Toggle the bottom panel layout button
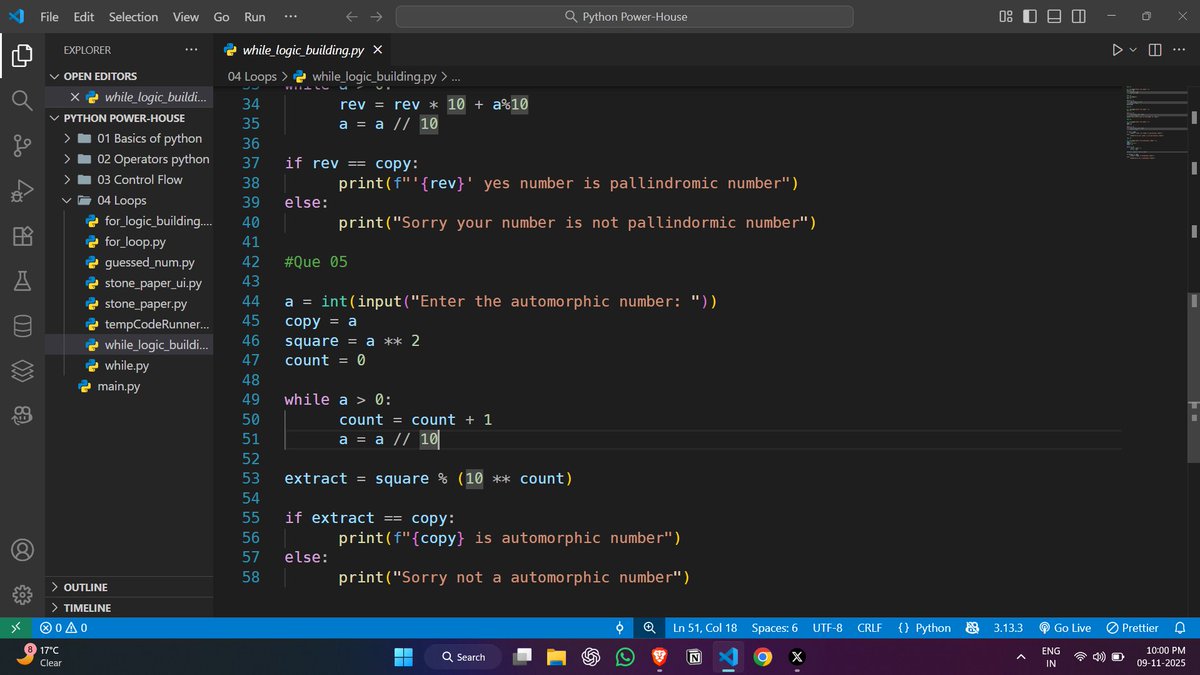This screenshot has height=675, width=1200. pos(1054,17)
